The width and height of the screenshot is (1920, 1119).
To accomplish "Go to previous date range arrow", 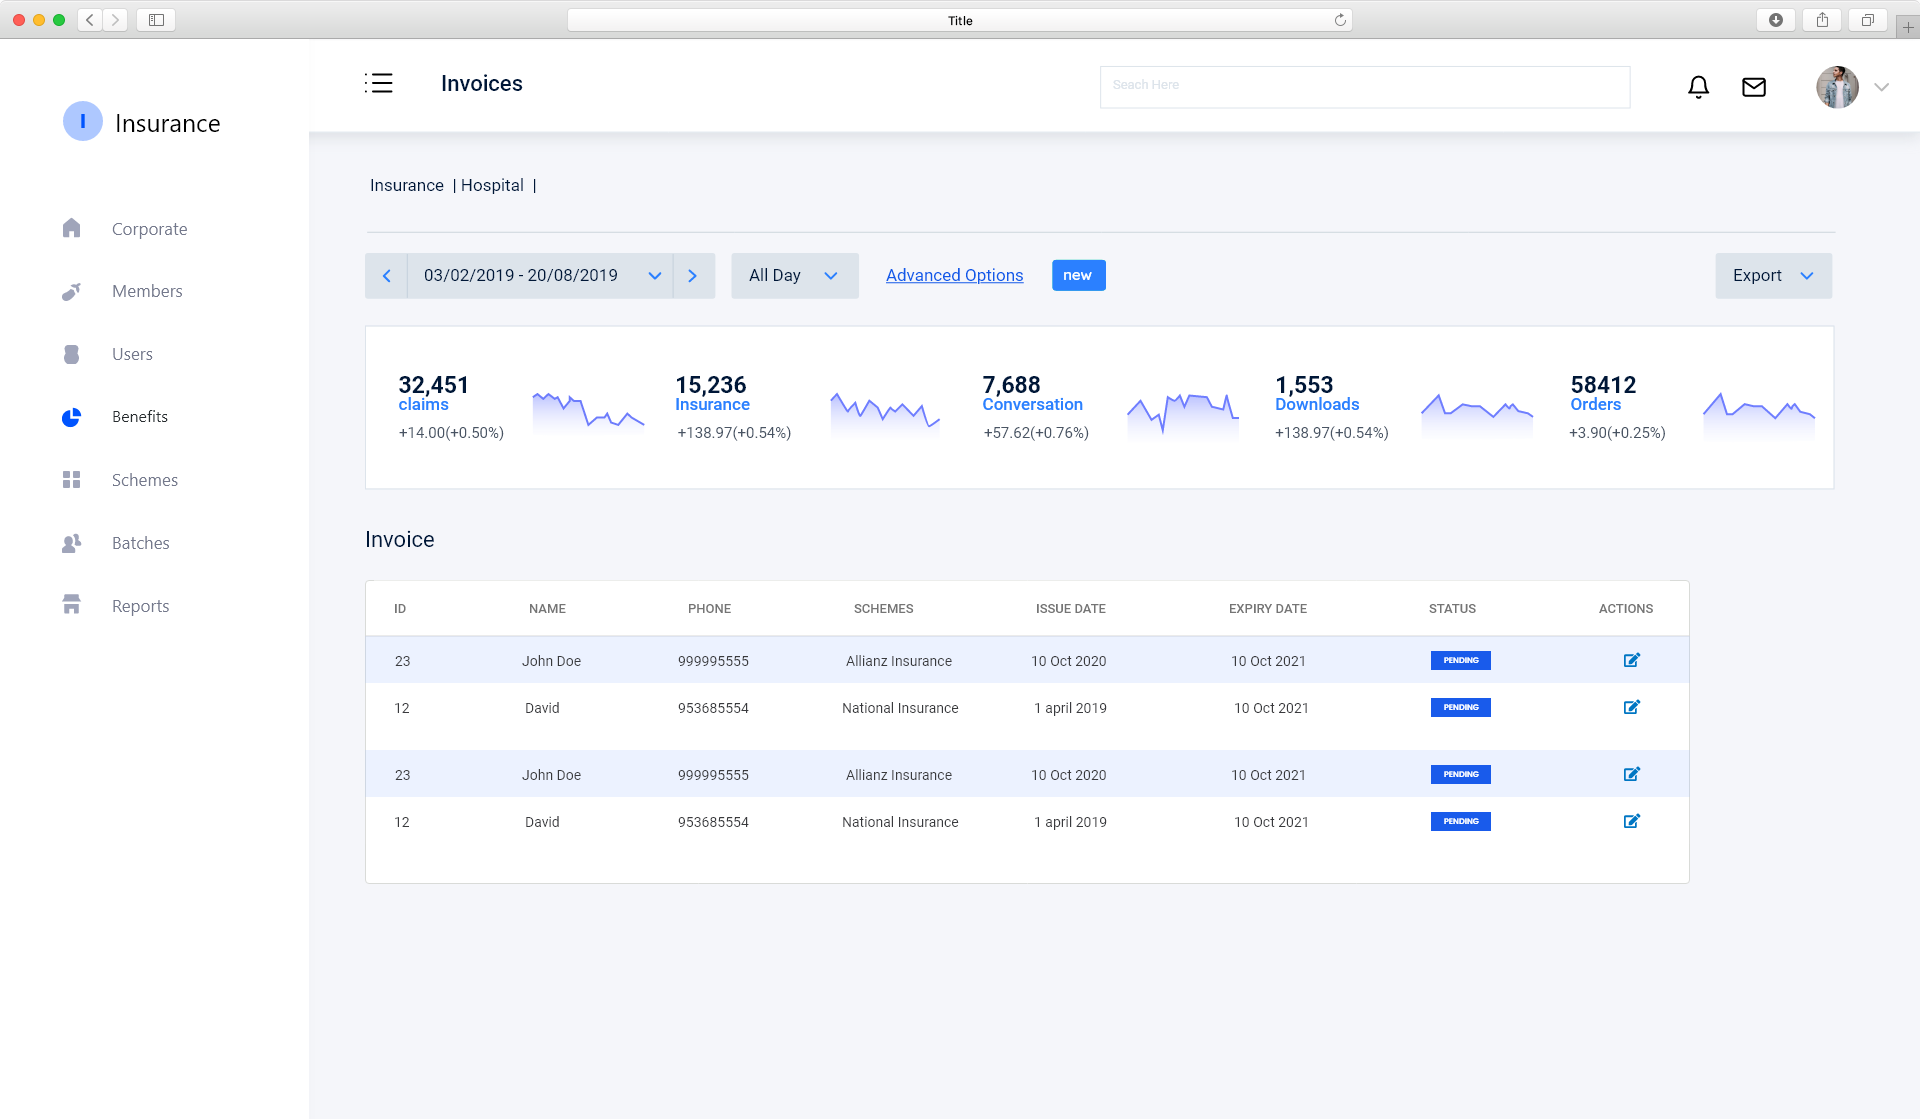I will 386,276.
